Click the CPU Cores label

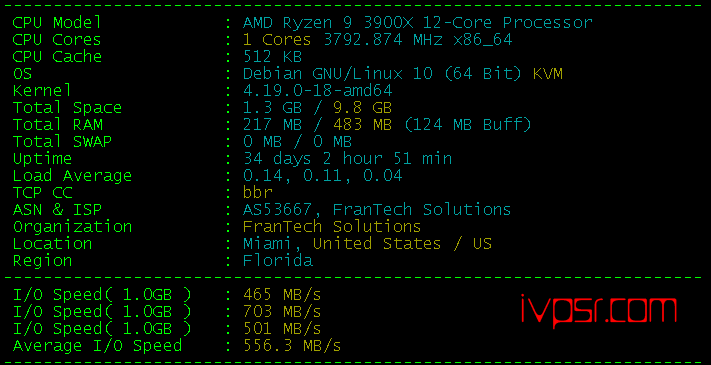(57, 40)
